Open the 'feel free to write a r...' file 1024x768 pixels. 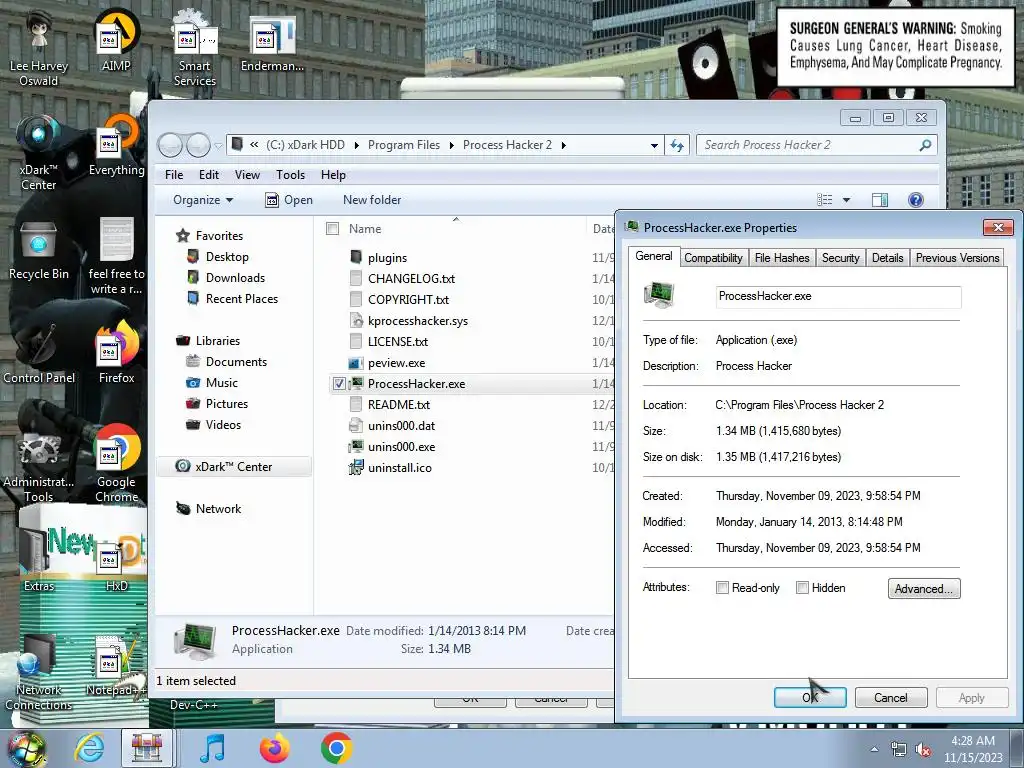[x=116, y=256]
